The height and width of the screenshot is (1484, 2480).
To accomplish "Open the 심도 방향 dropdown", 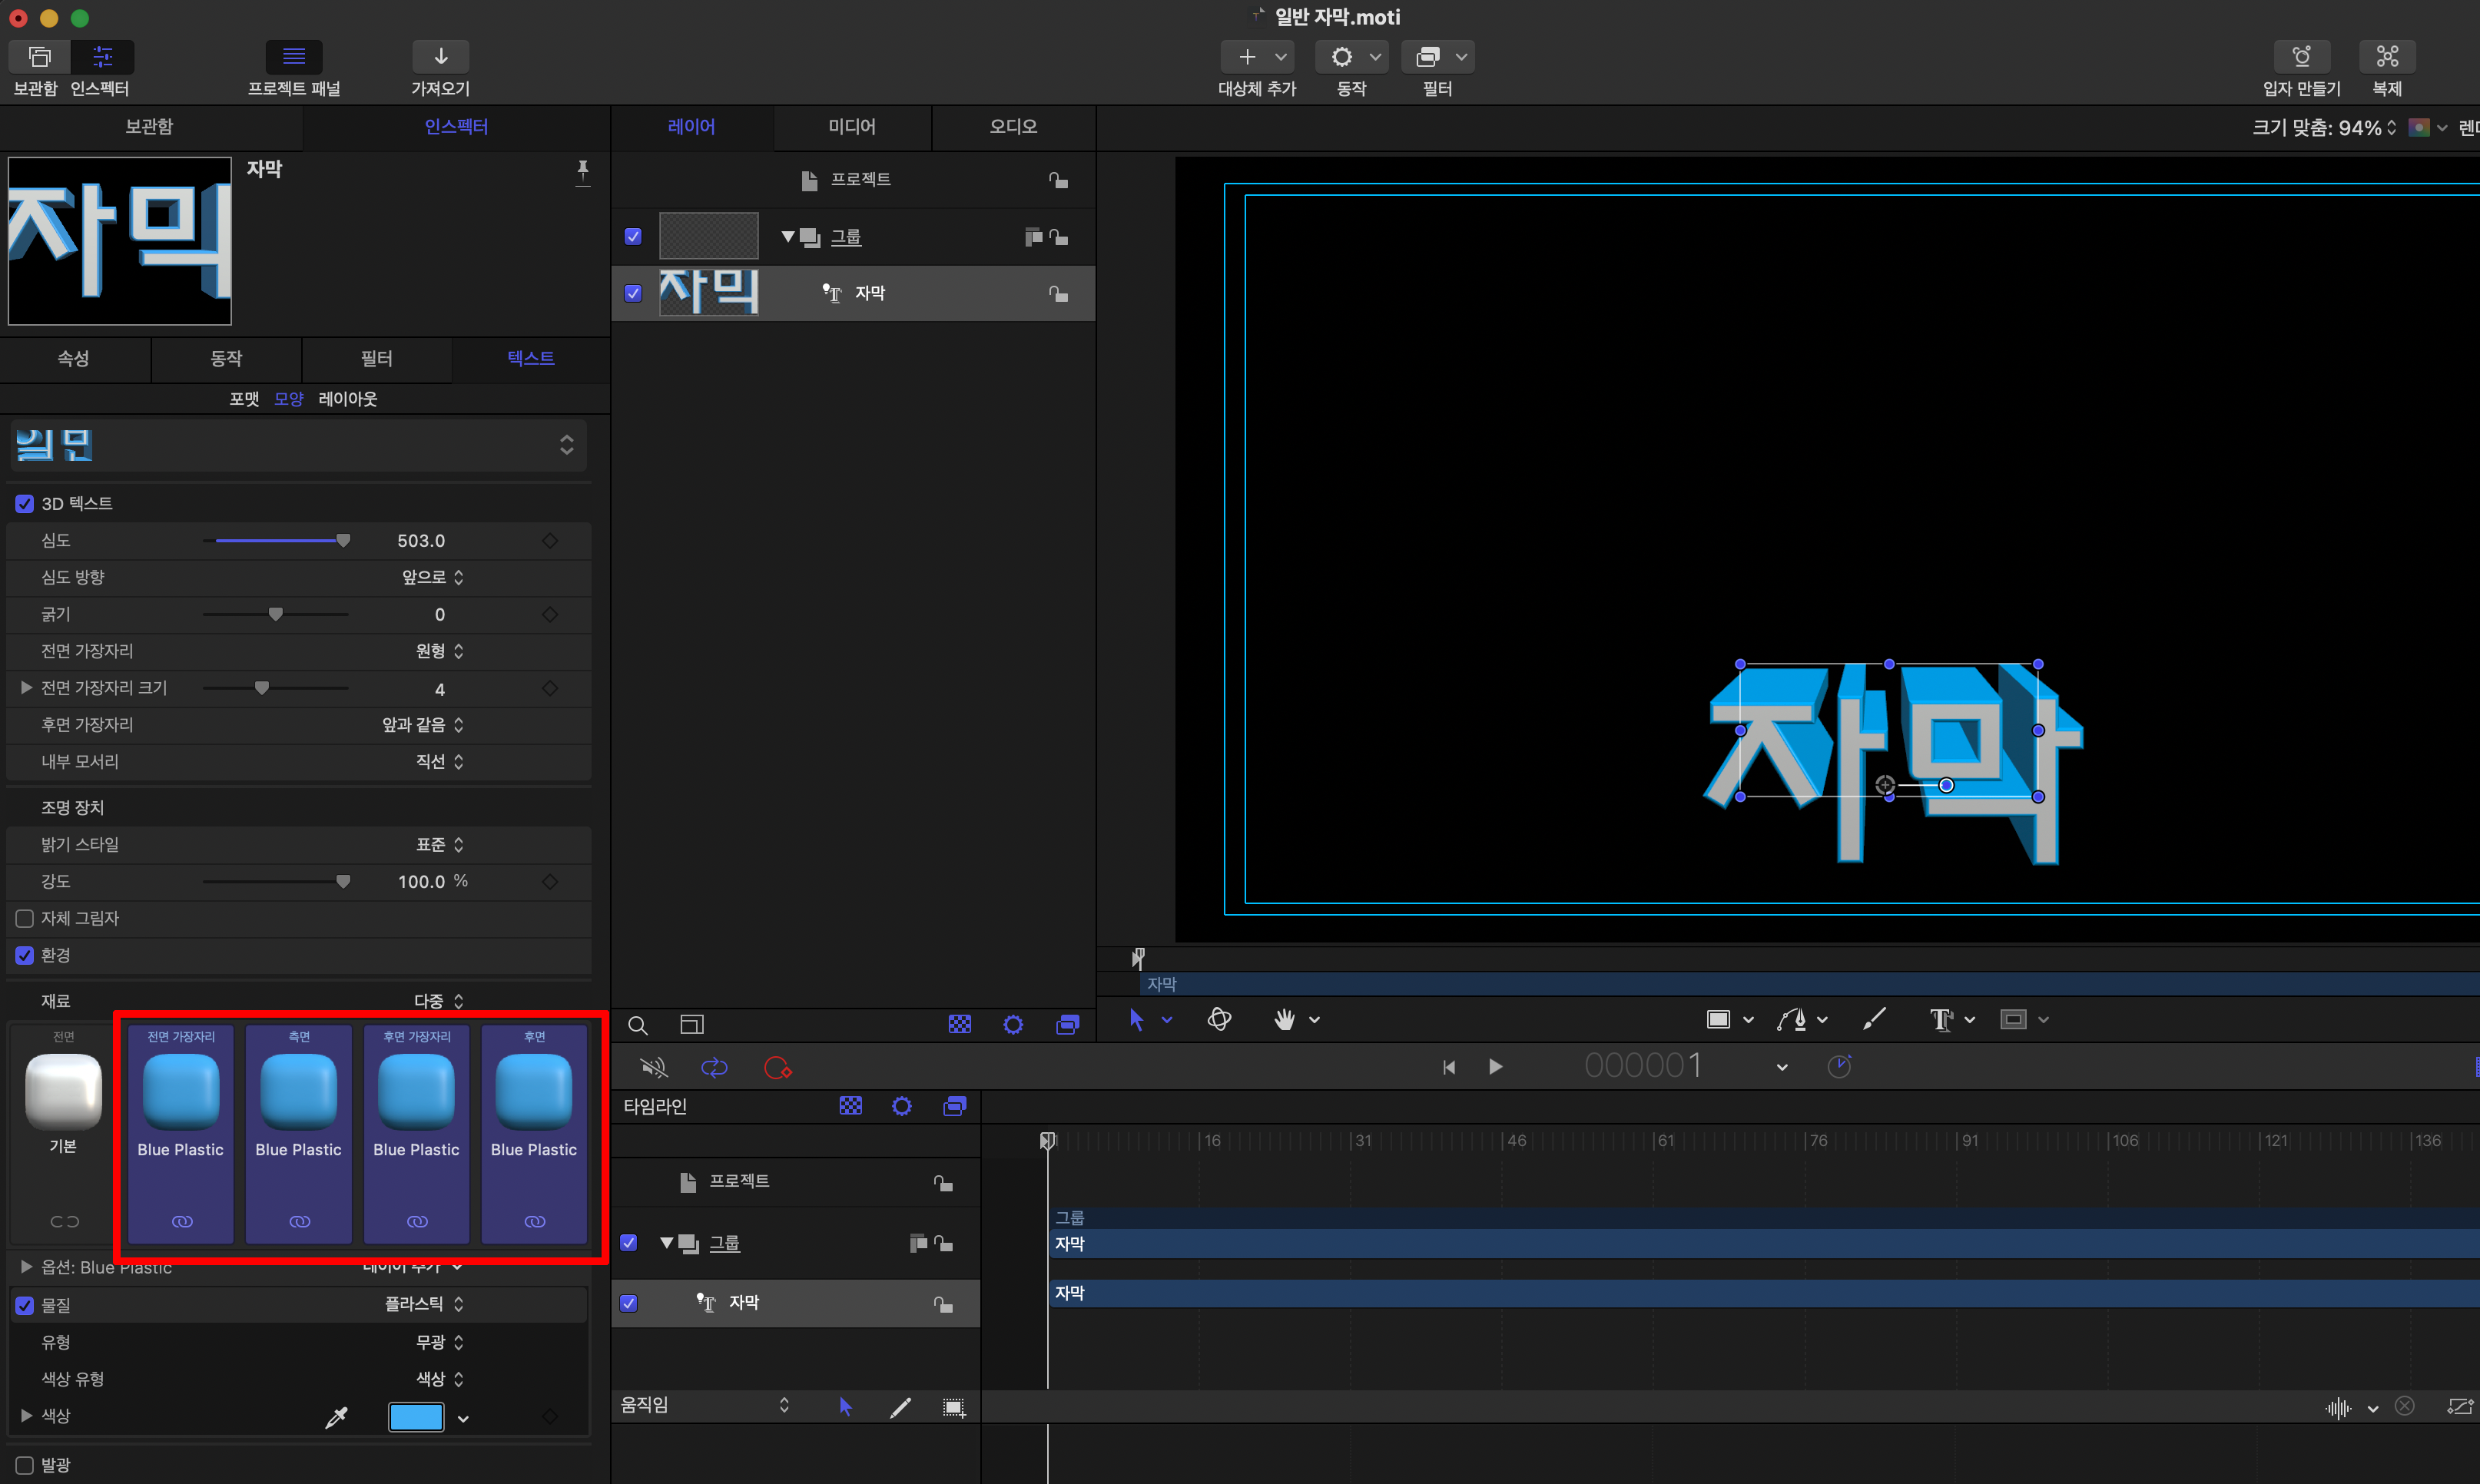I will (433, 577).
